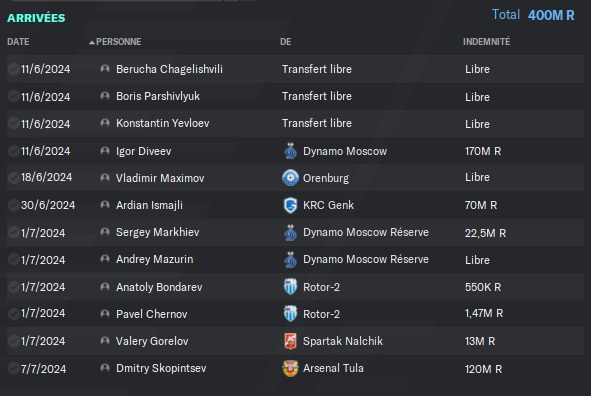Toggle the checkmark circle on the 18/6/2024 row
Viewport: 591px width, 396px height.
pos(14,177)
